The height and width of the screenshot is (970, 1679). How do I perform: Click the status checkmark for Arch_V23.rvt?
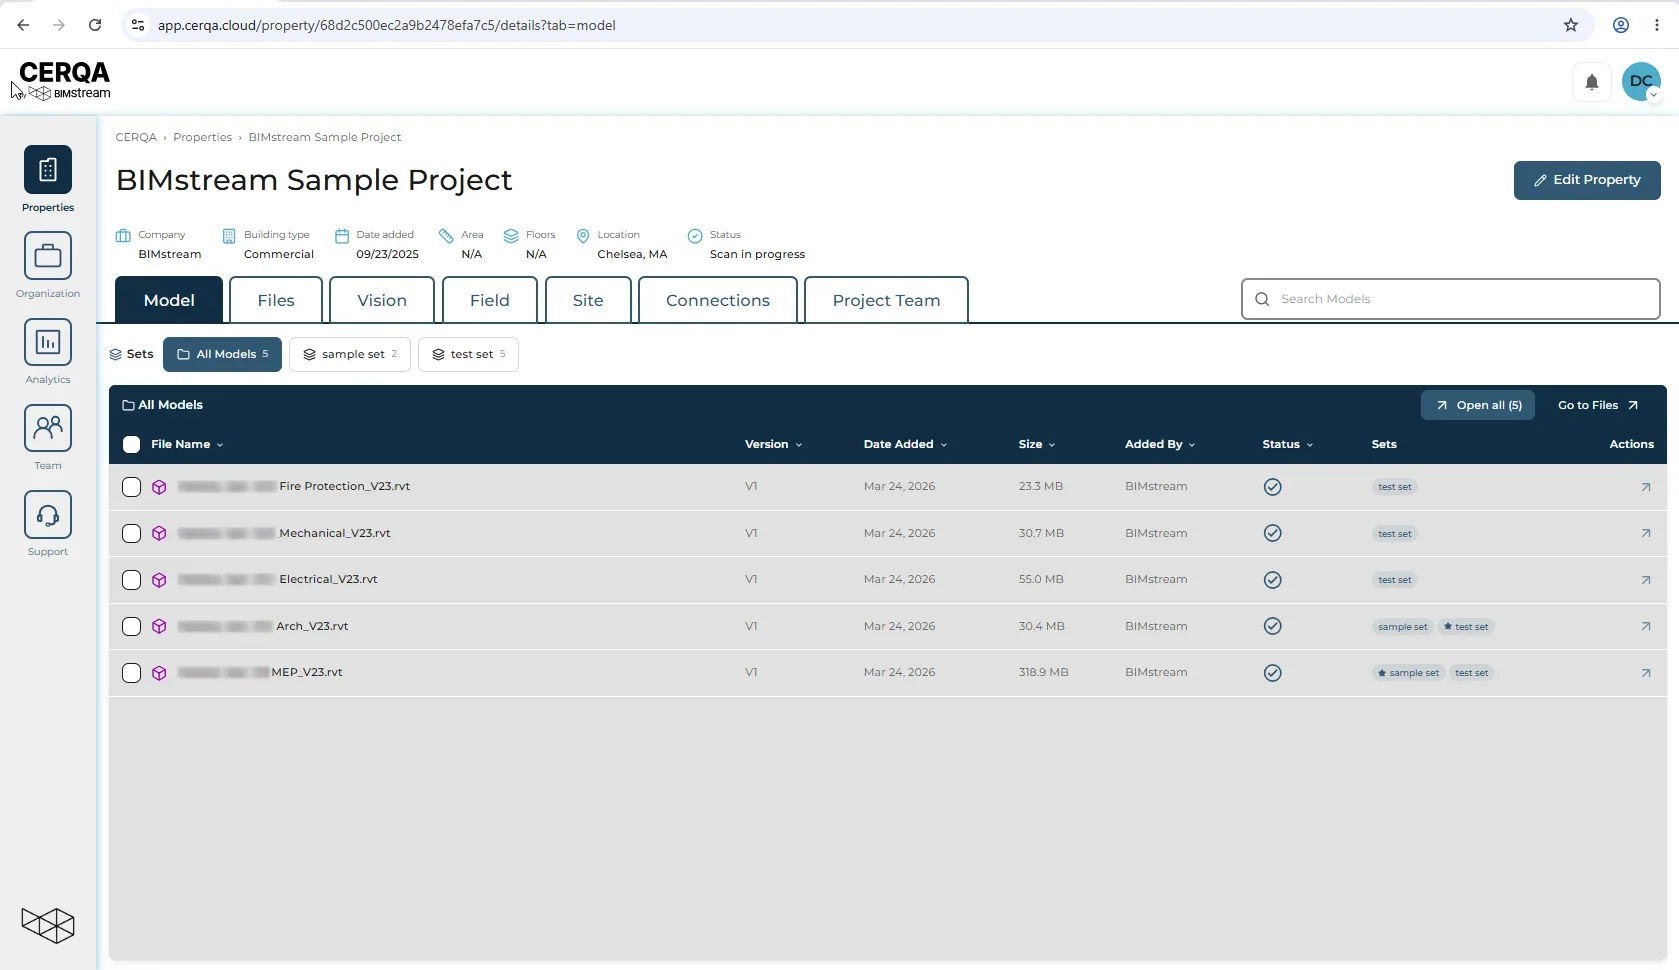pyautogui.click(x=1273, y=626)
